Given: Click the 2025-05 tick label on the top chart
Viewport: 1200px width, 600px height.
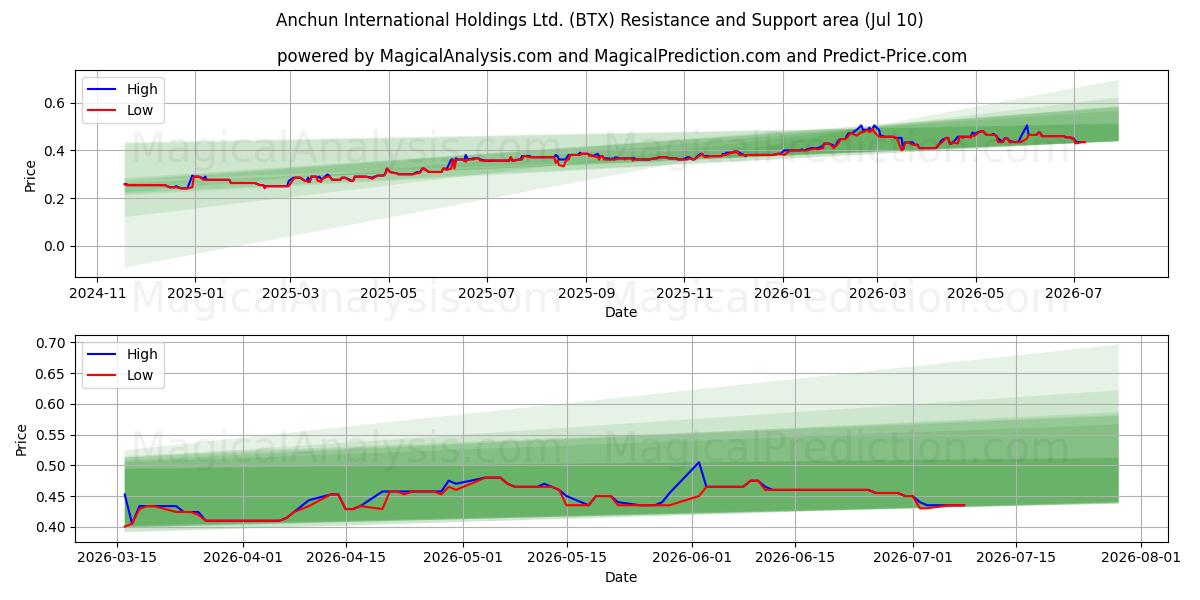Looking at the screenshot, I should 388,293.
